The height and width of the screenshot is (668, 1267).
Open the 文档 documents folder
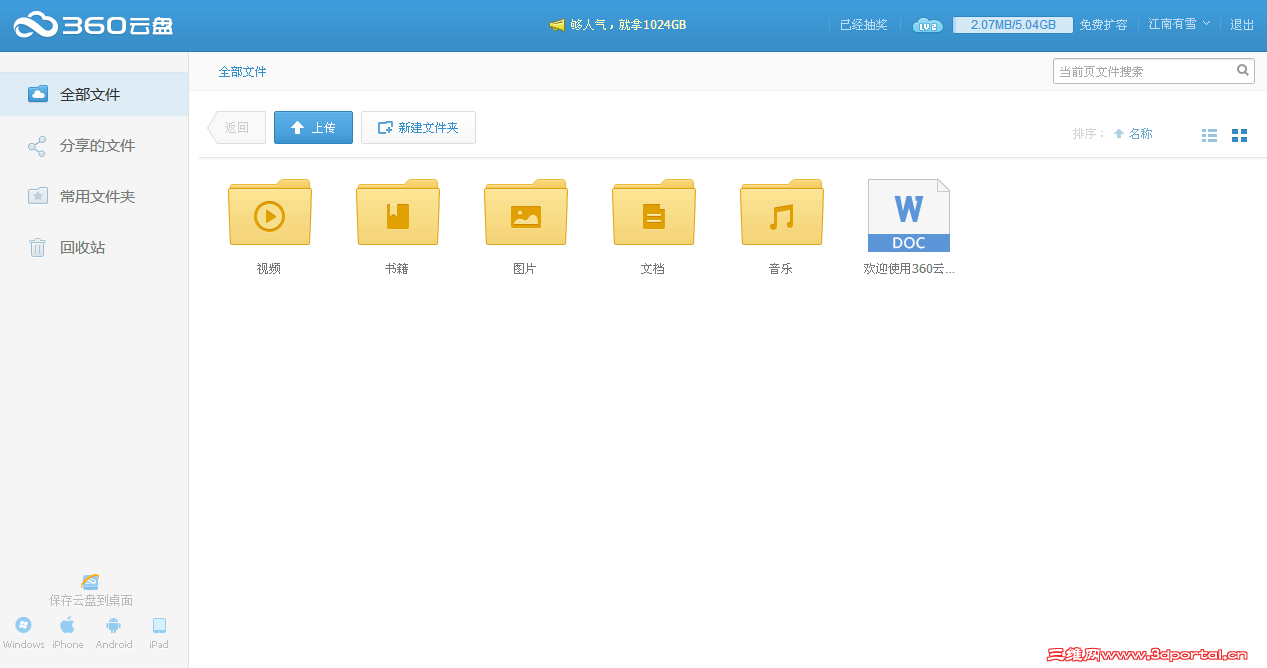(x=653, y=212)
